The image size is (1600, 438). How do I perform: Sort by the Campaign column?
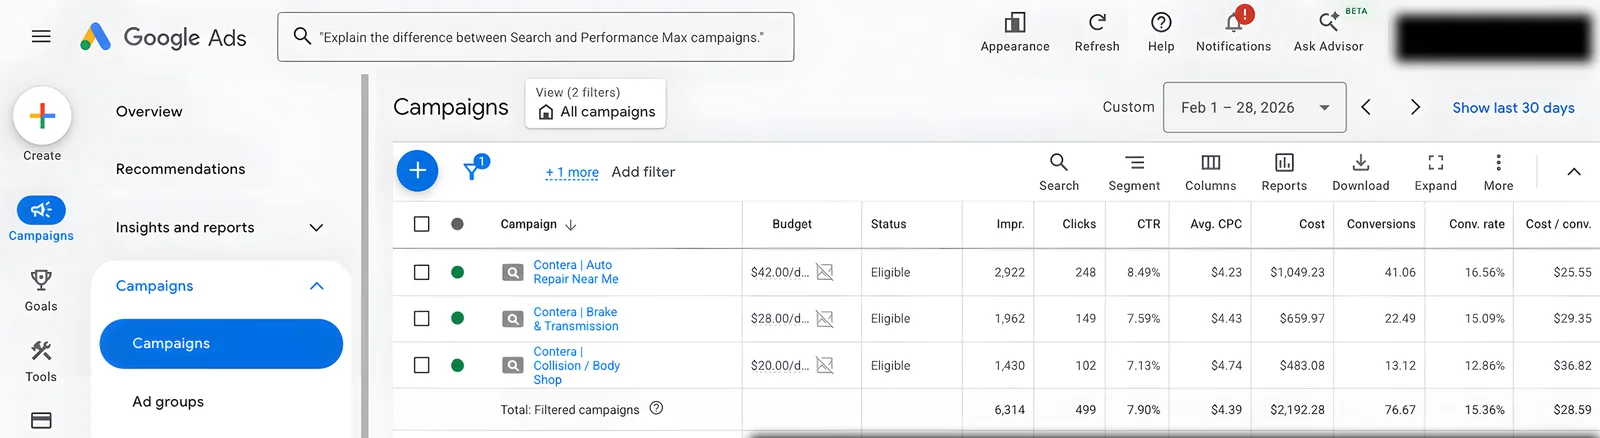point(538,224)
